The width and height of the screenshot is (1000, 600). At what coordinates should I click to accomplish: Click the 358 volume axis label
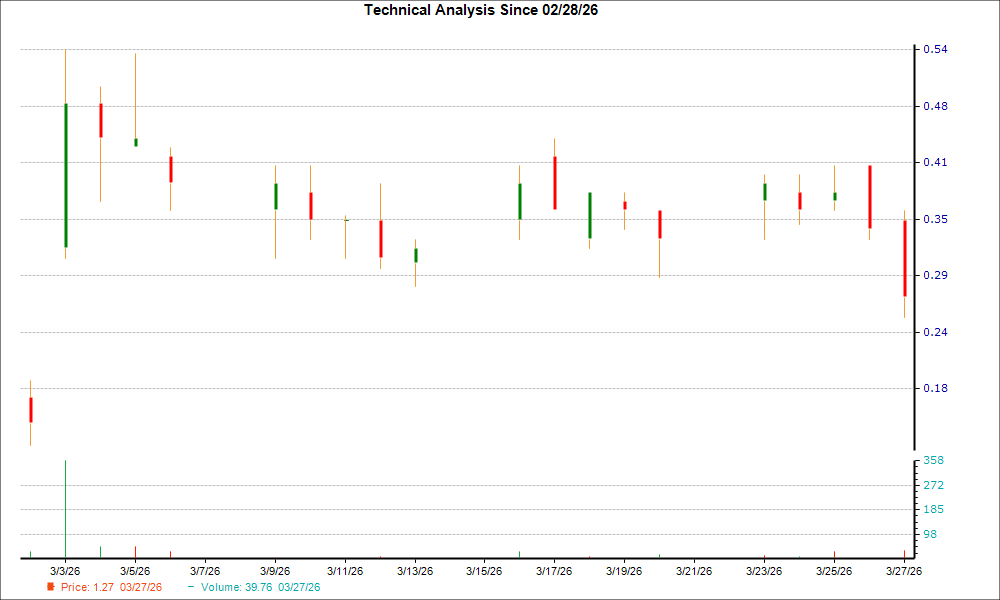tap(934, 461)
